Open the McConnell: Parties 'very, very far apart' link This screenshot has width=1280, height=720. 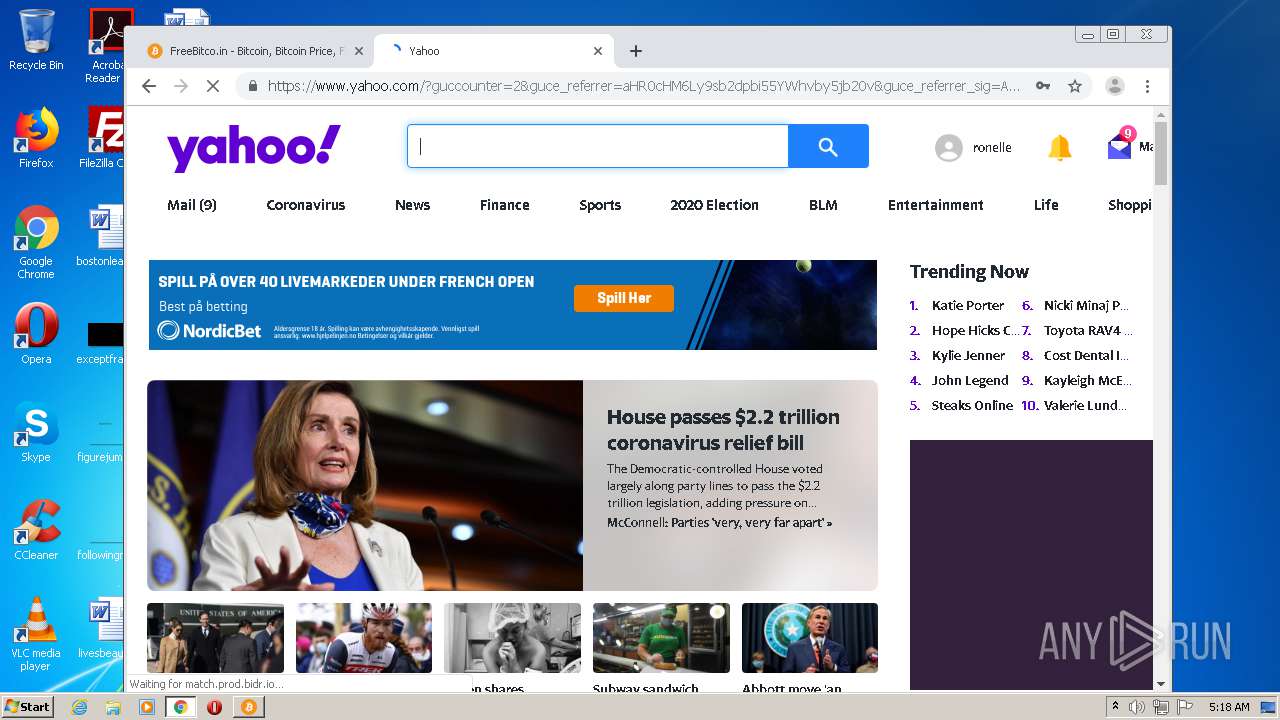coord(719,523)
